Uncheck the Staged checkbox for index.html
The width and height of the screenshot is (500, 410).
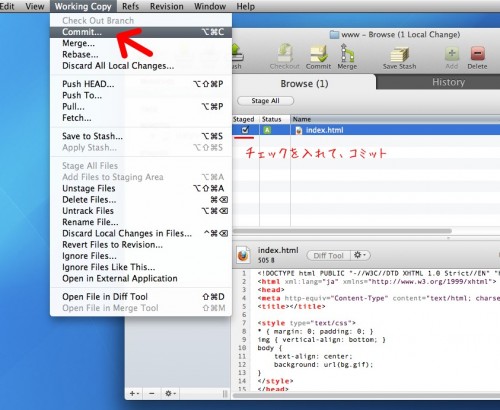pos(245,130)
